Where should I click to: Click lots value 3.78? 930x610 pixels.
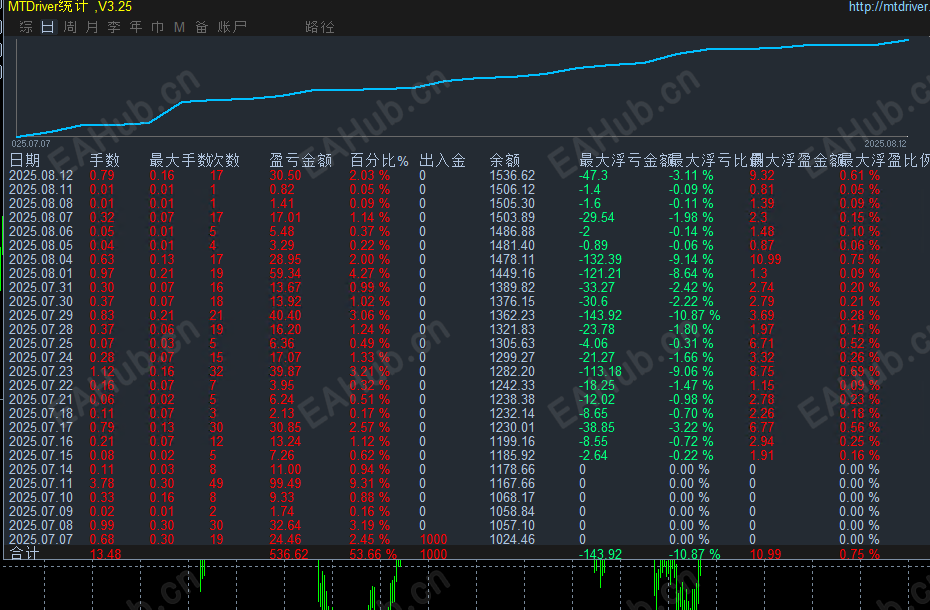click(102, 484)
